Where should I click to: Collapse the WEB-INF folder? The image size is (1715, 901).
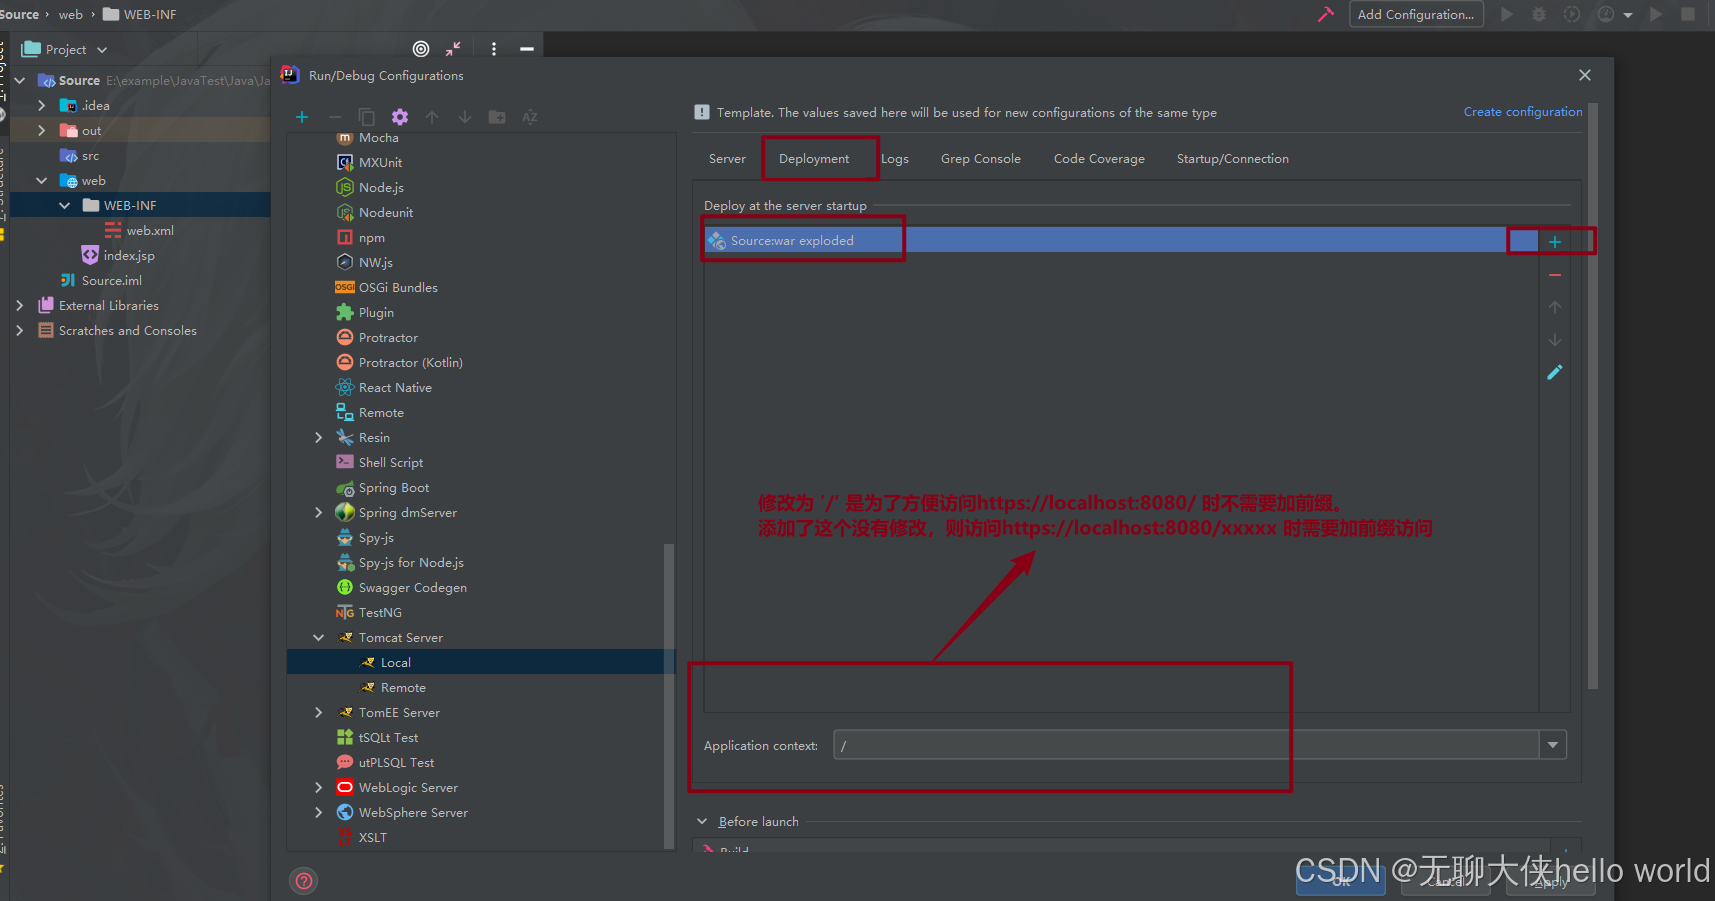click(x=65, y=206)
